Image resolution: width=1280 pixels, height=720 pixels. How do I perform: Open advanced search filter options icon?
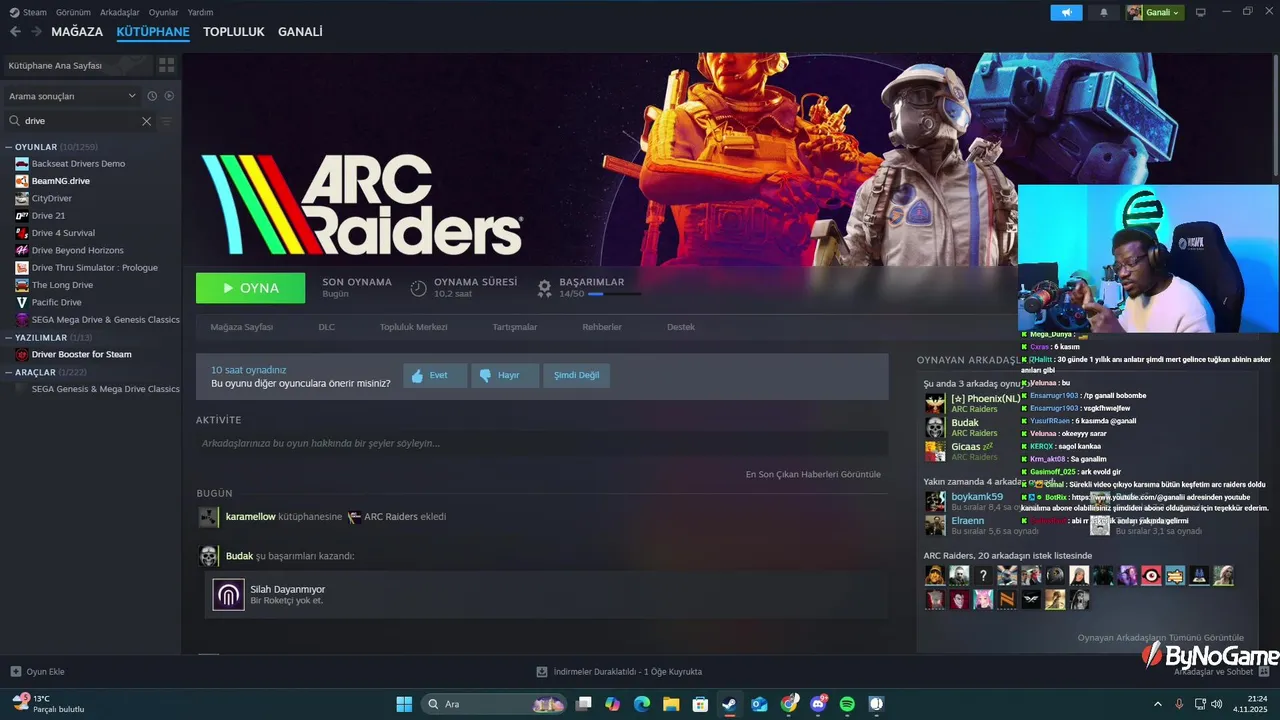[167, 121]
